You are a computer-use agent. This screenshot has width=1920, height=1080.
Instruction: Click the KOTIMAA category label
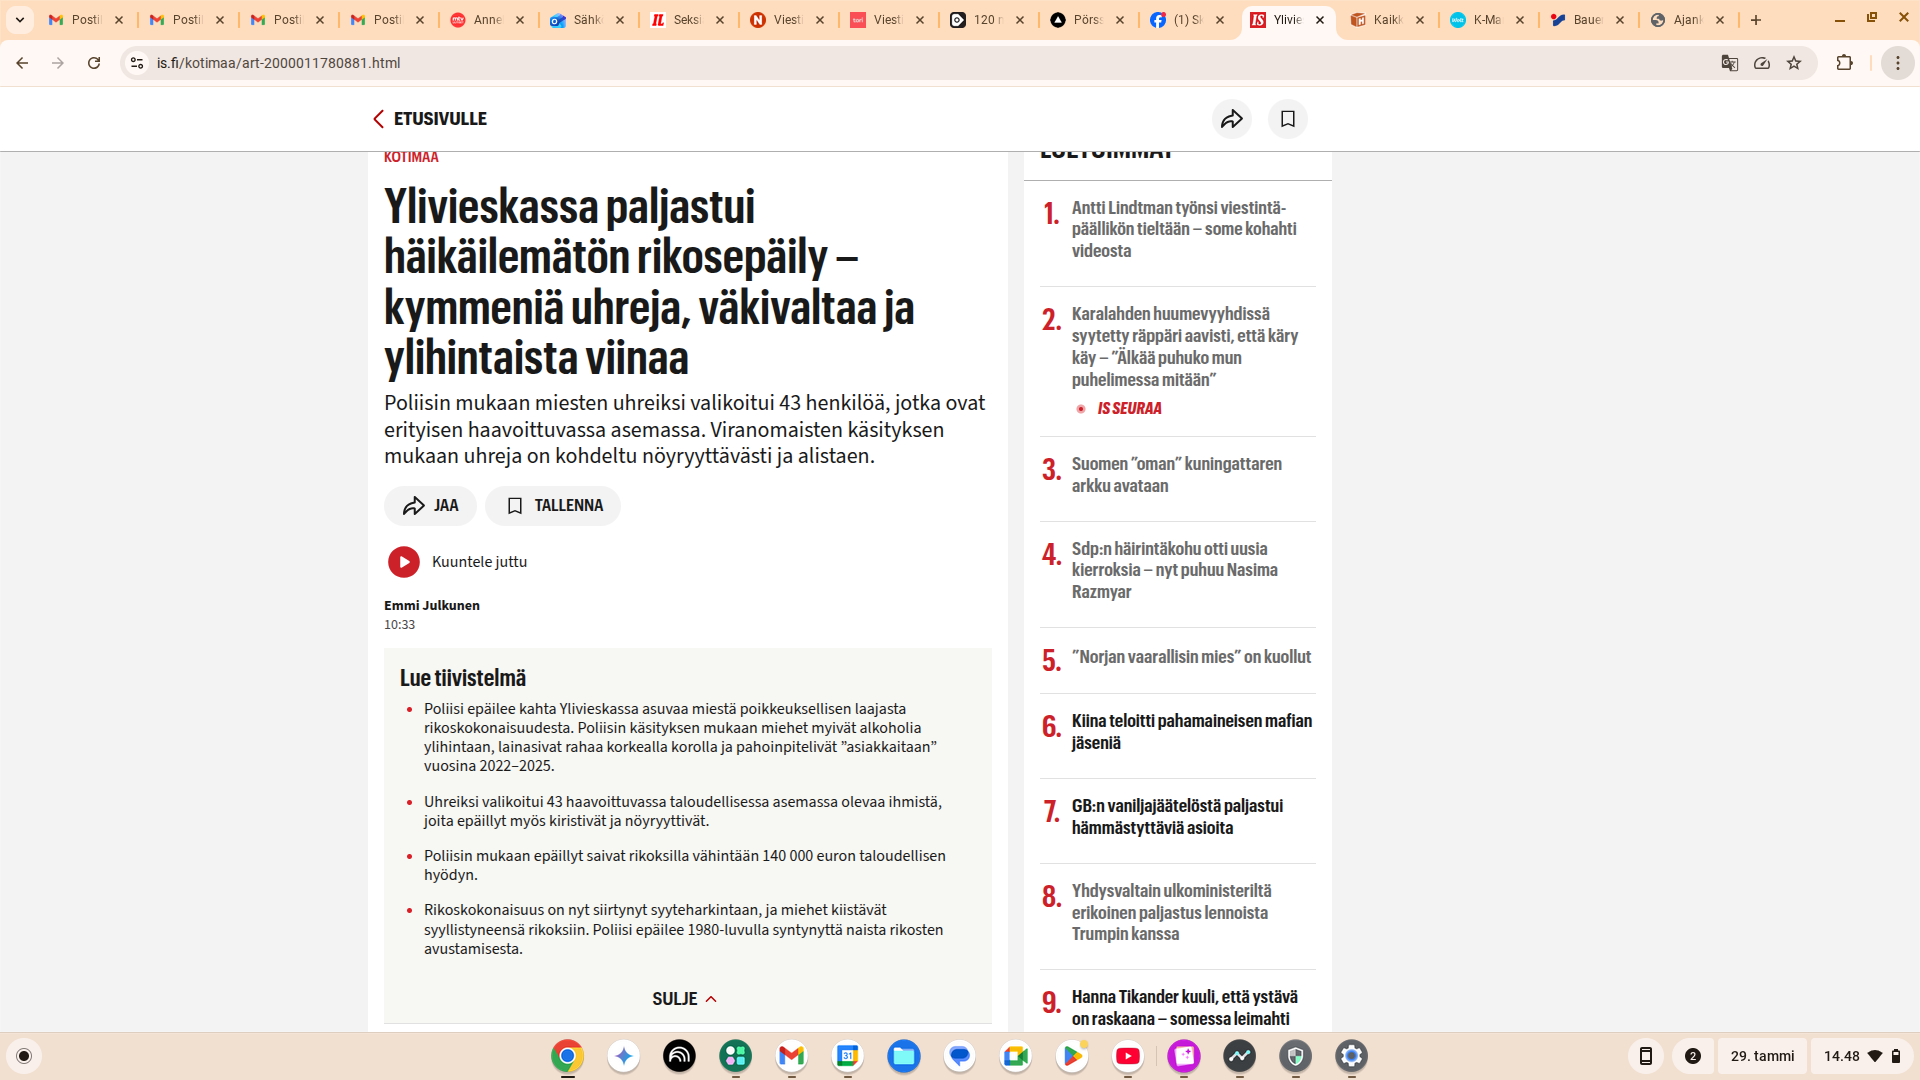pos(411,157)
